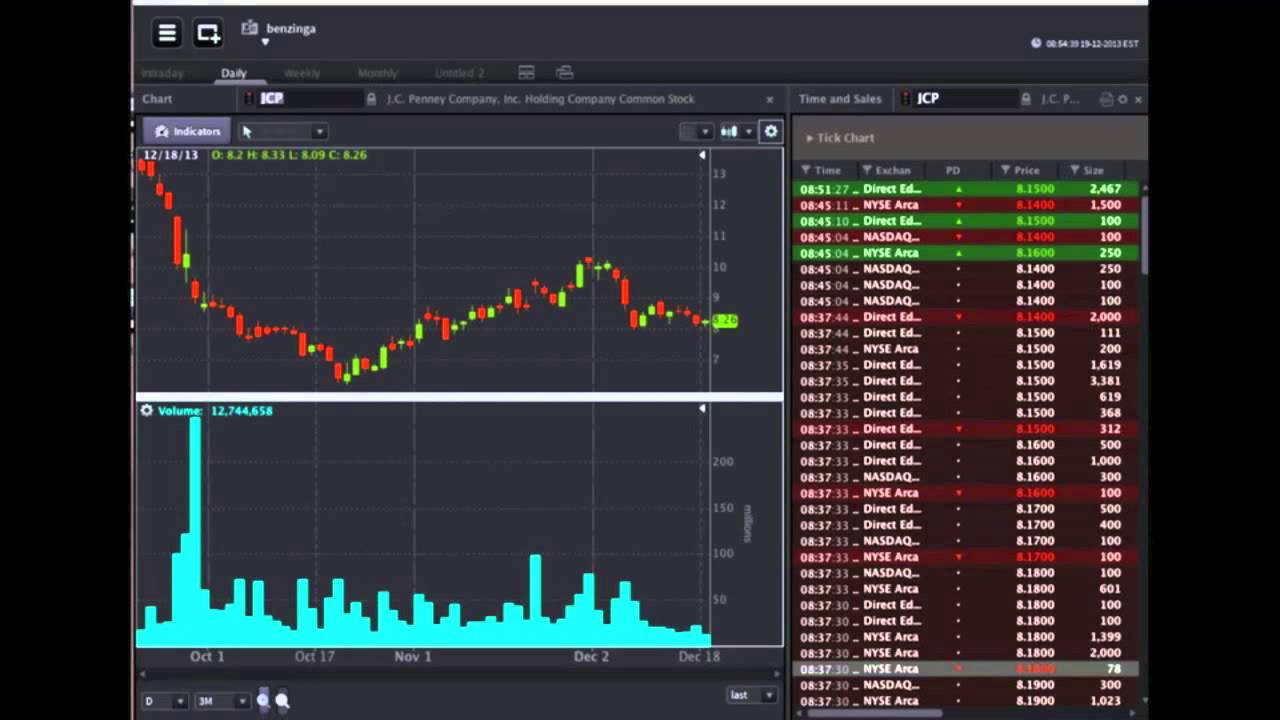Click the tile layout icon beside the tabs
1280x720 pixels.
point(526,73)
